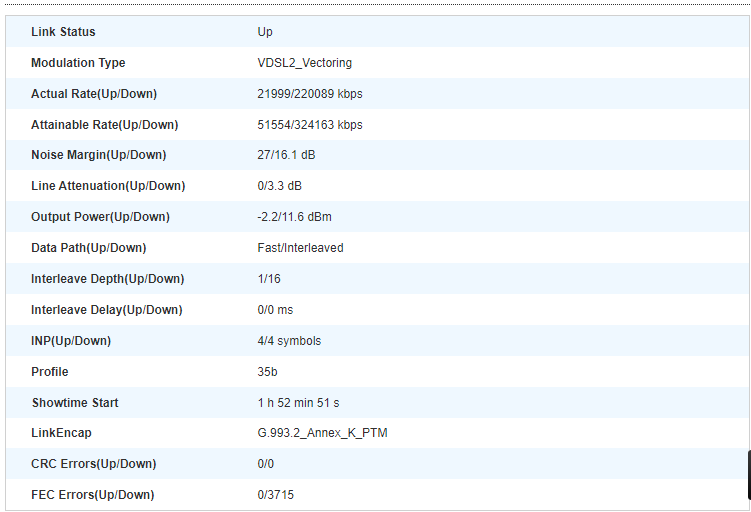This screenshot has width=751, height=512.
Task: Select the 1/16 interleave depth value
Action: [269, 279]
